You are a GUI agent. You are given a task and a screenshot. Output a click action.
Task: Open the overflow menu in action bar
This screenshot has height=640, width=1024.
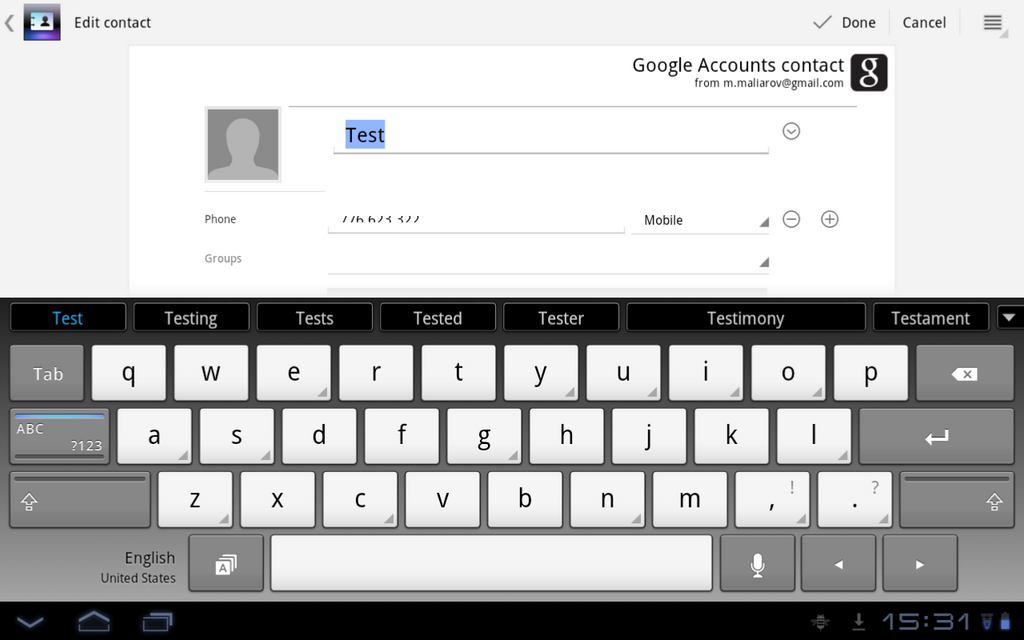click(992, 22)
